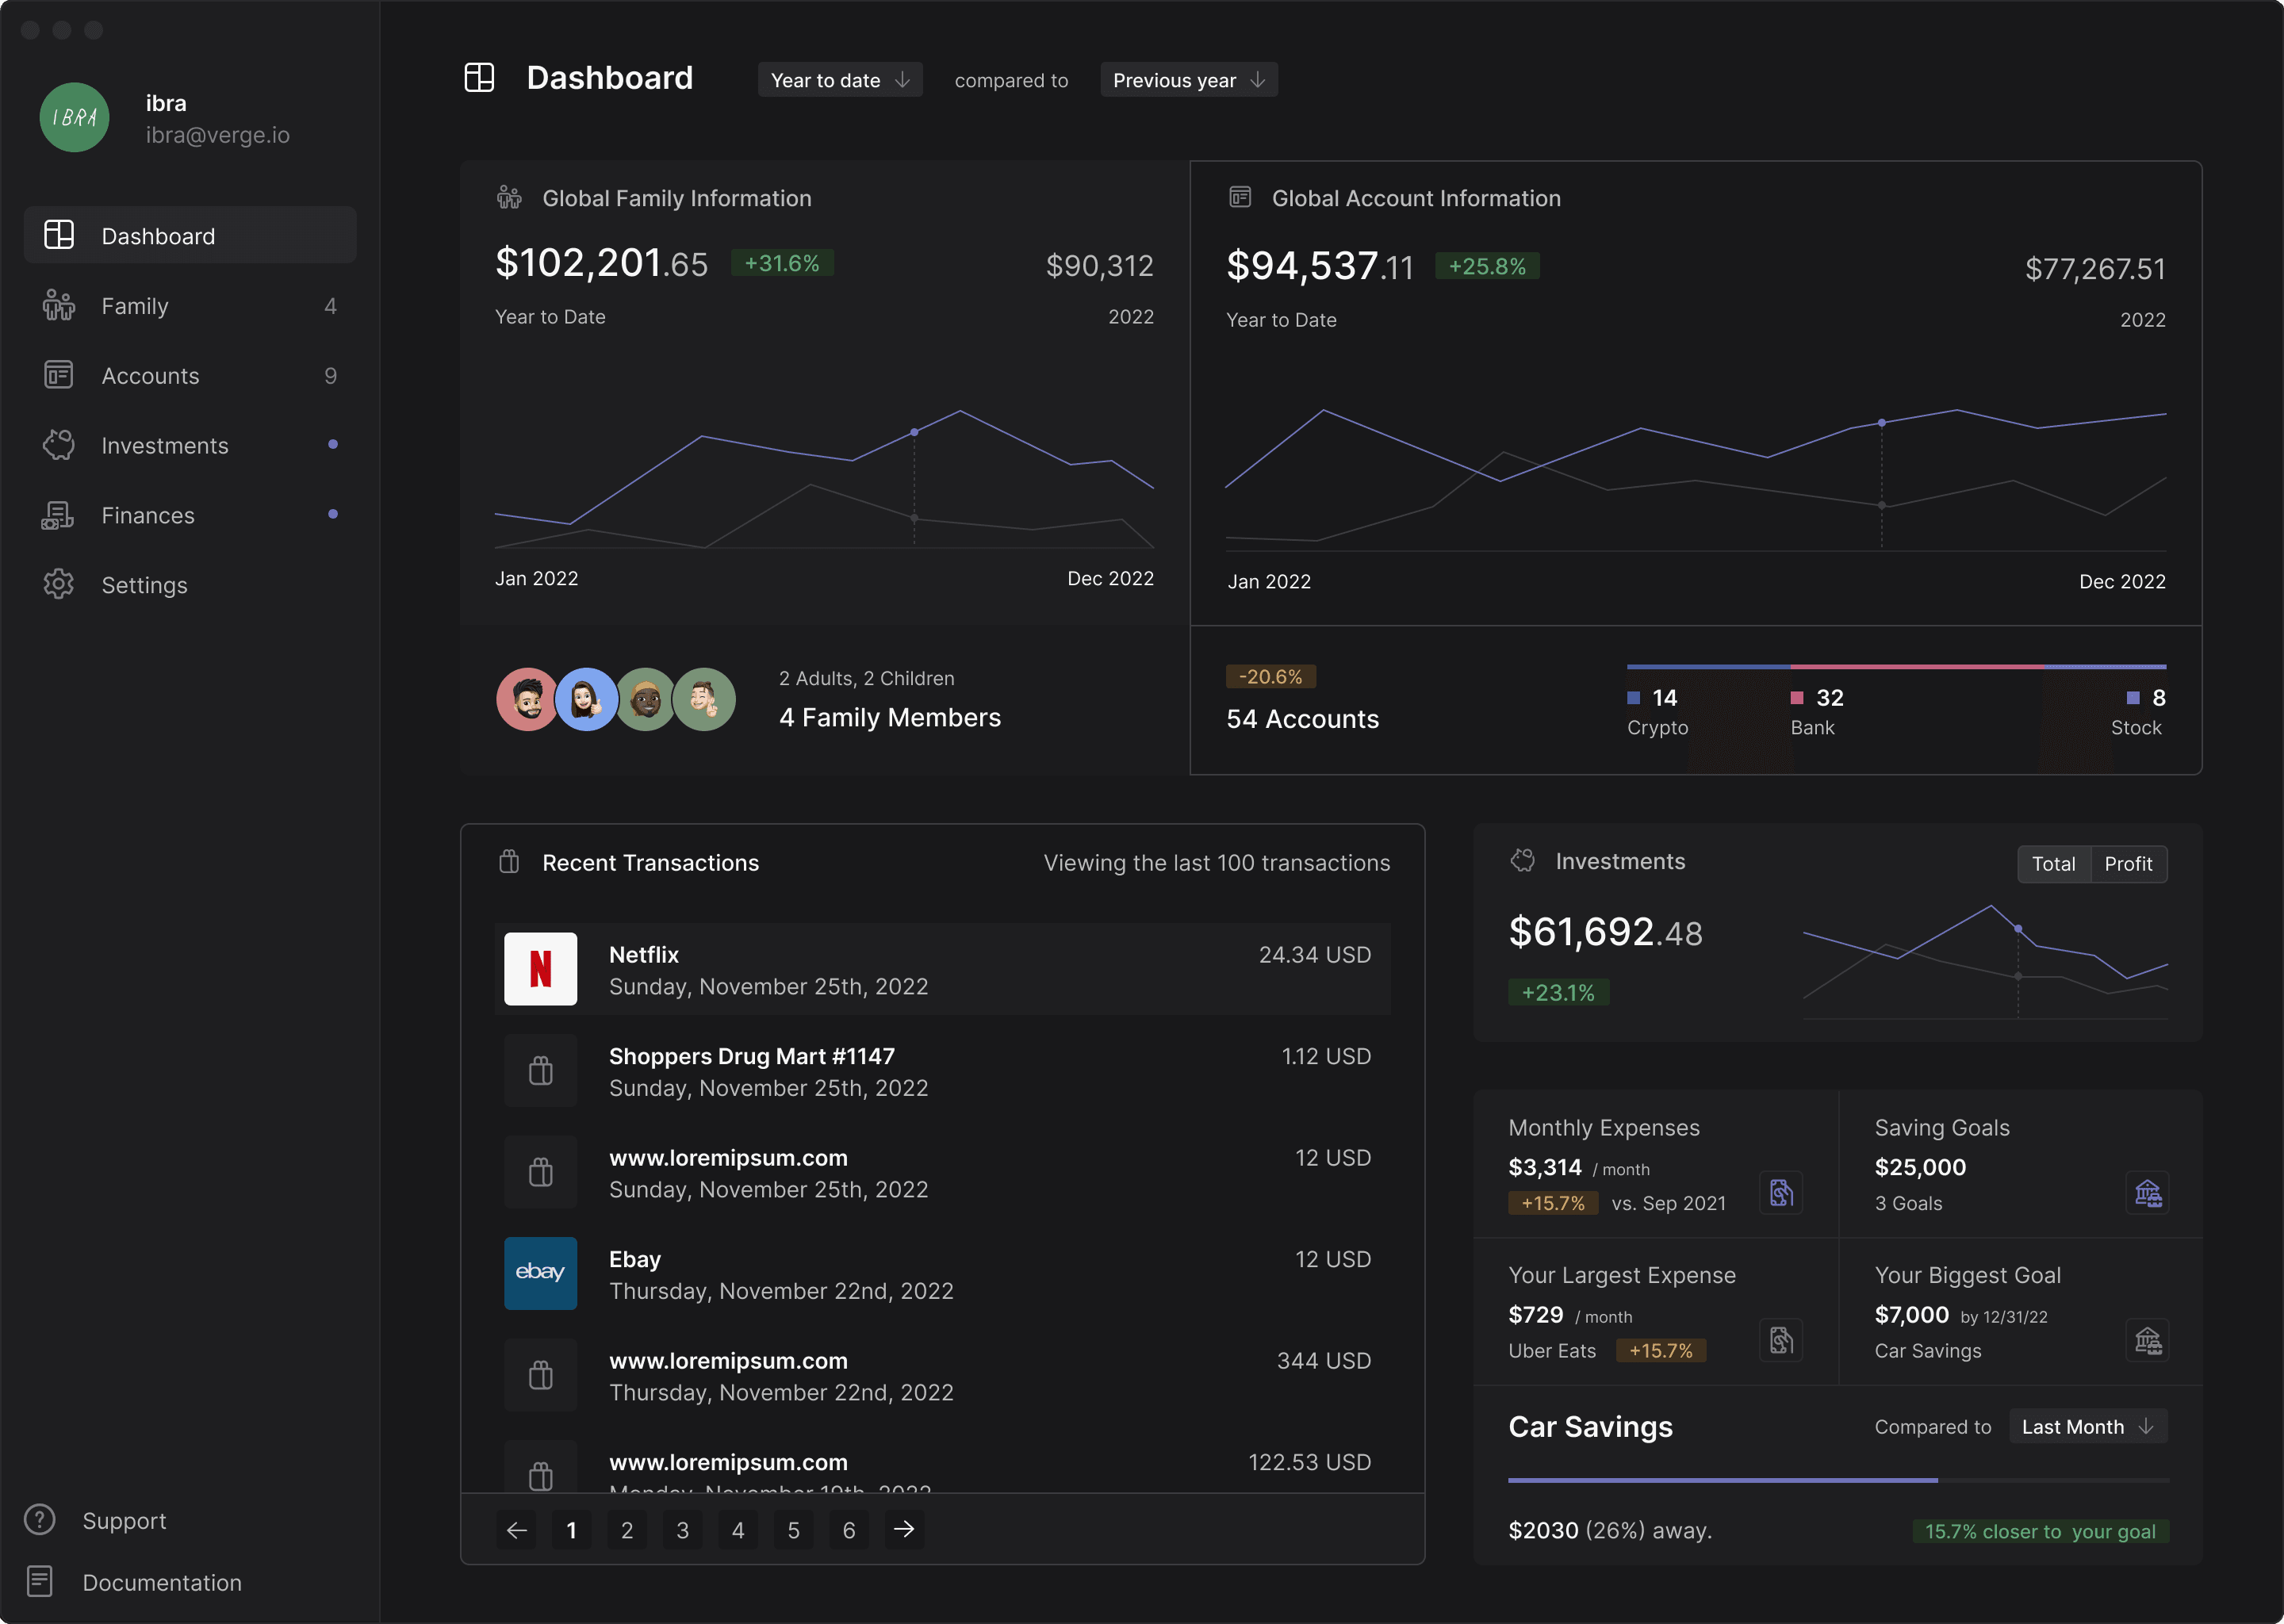Open Settings in the sidebar
The width and height of the screenshot is (2284, 1624).
[190, 585]
